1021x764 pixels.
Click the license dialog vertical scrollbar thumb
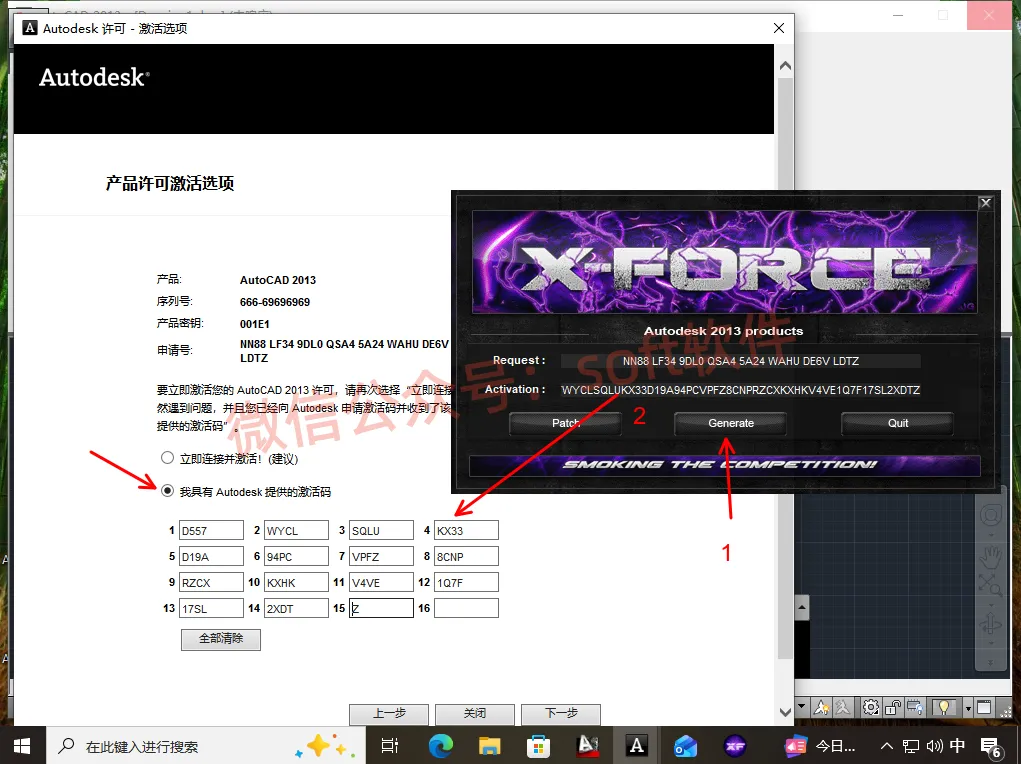pyautogui.click(x=785, y=368)
